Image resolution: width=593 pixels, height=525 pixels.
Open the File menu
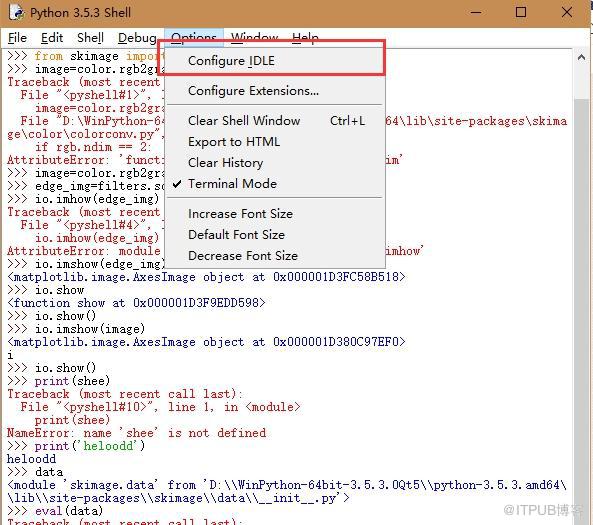coord(17,38)
